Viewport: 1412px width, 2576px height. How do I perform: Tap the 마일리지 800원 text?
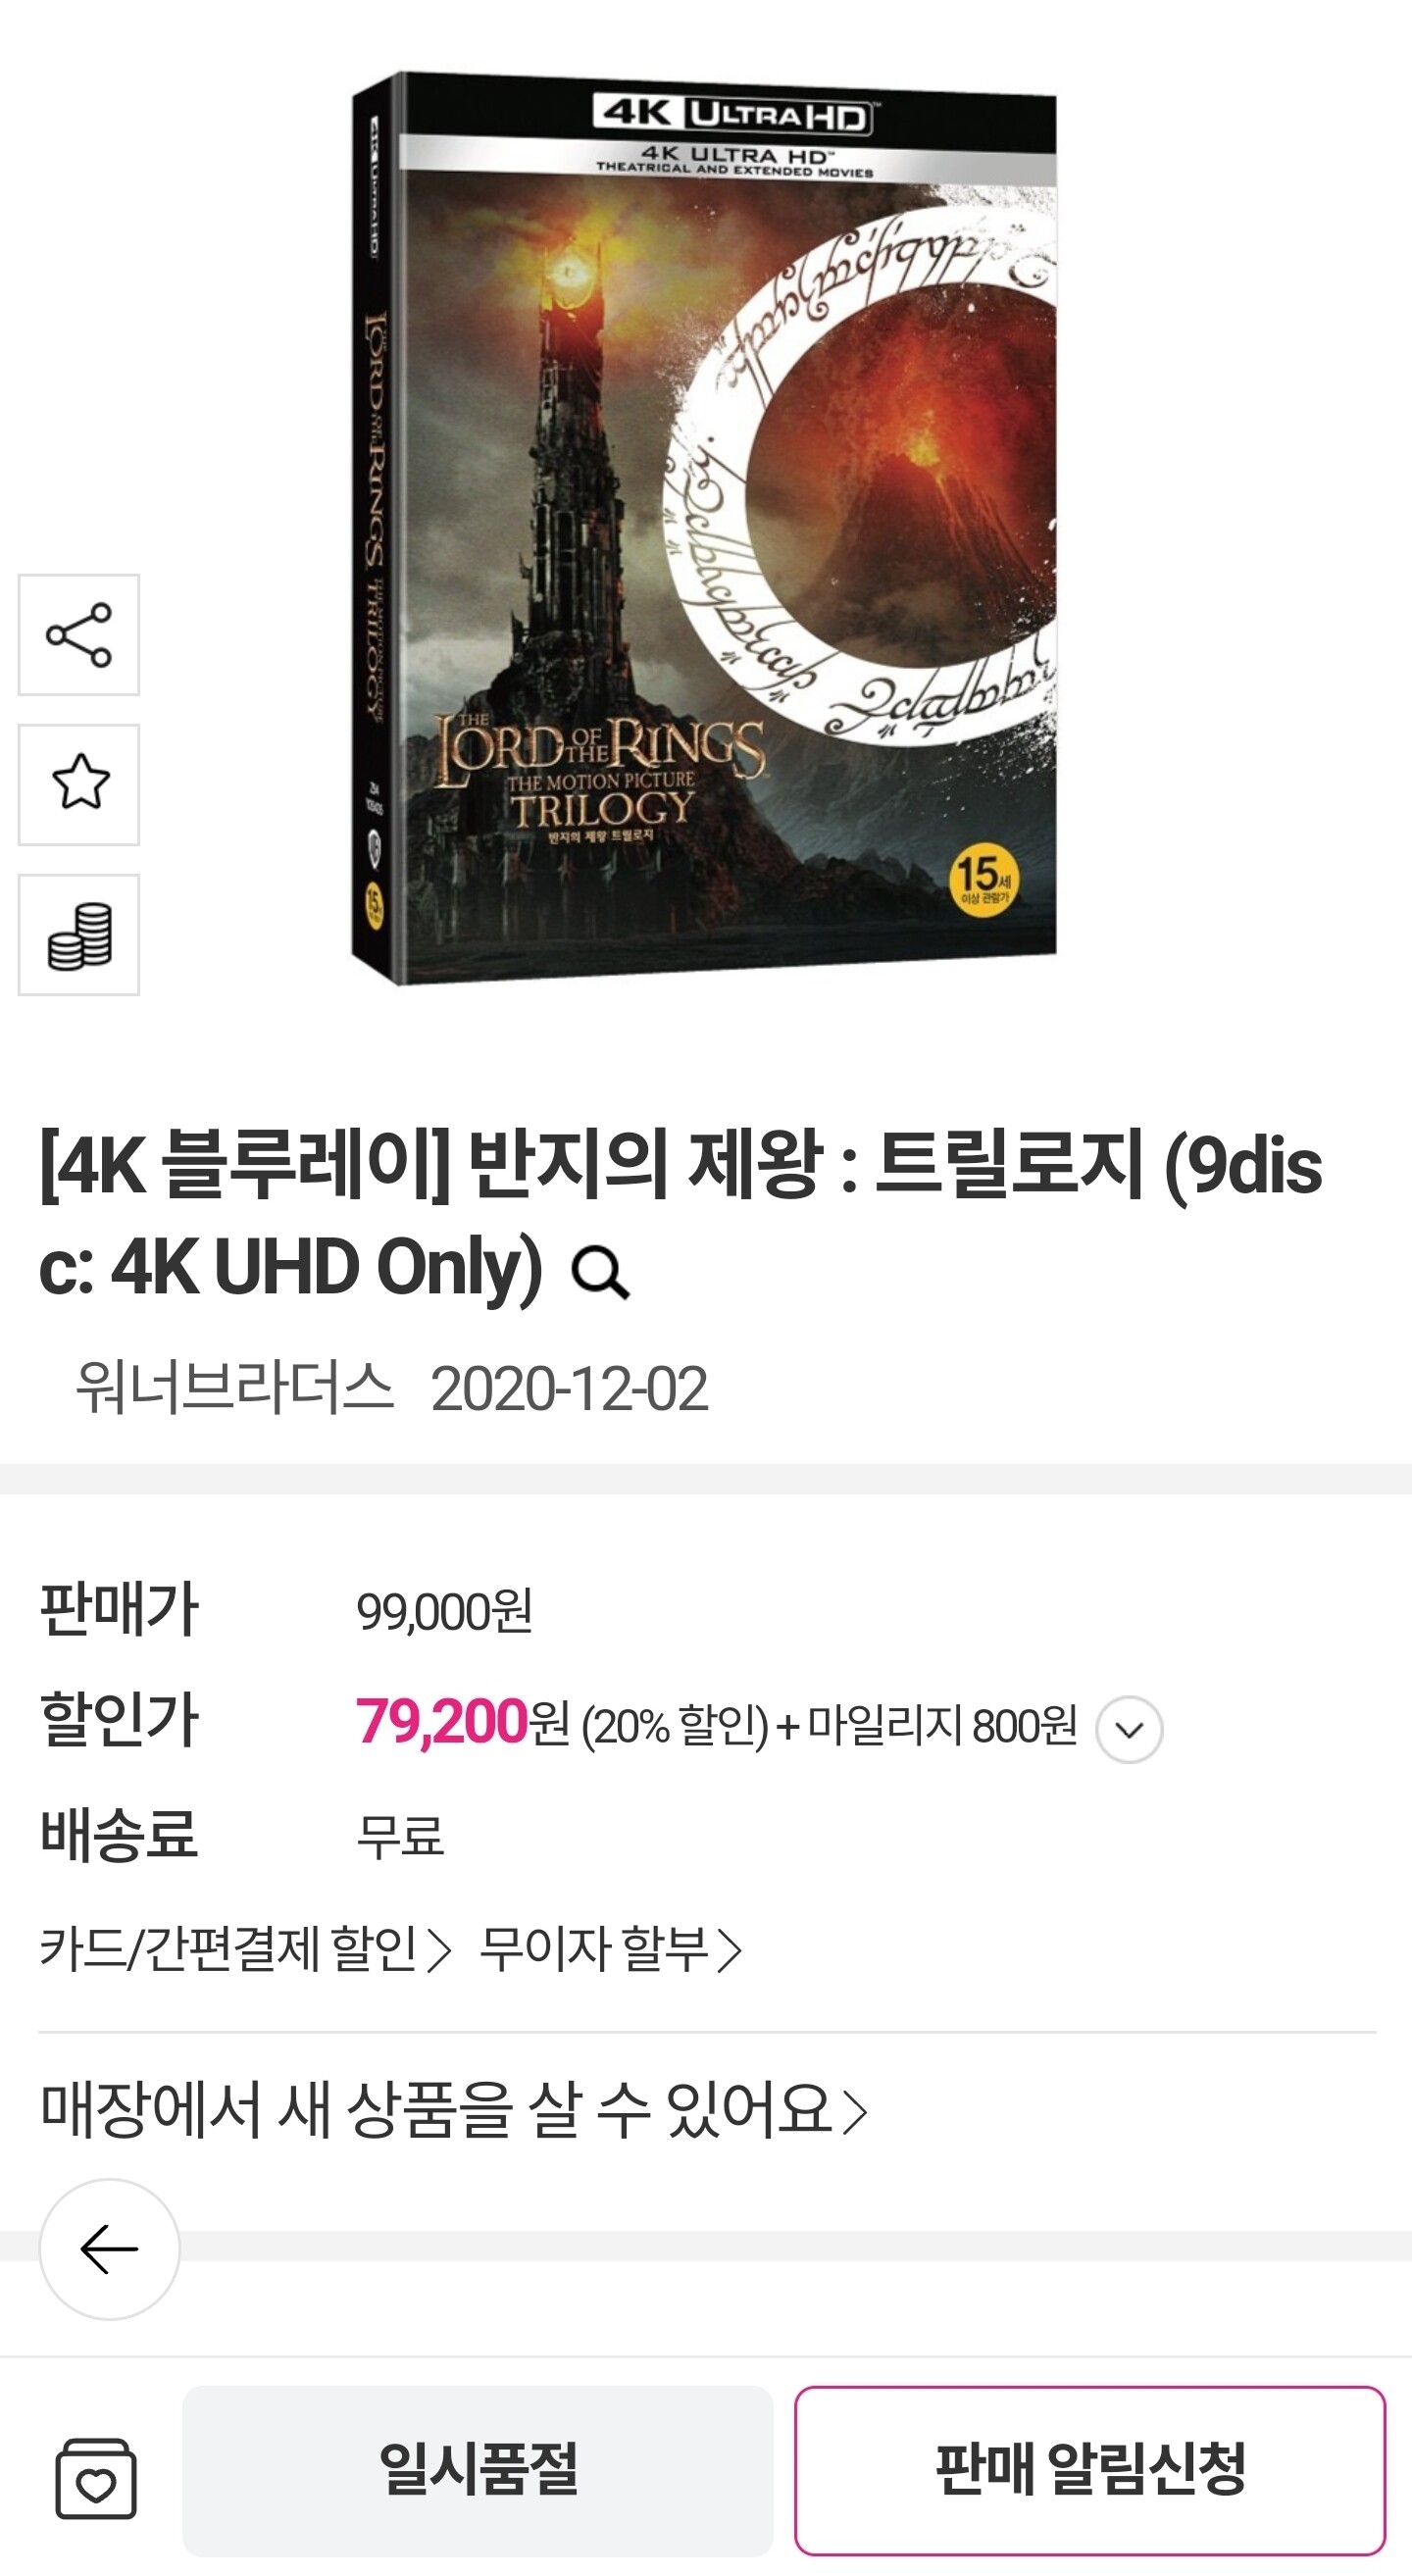(942, 1725)
